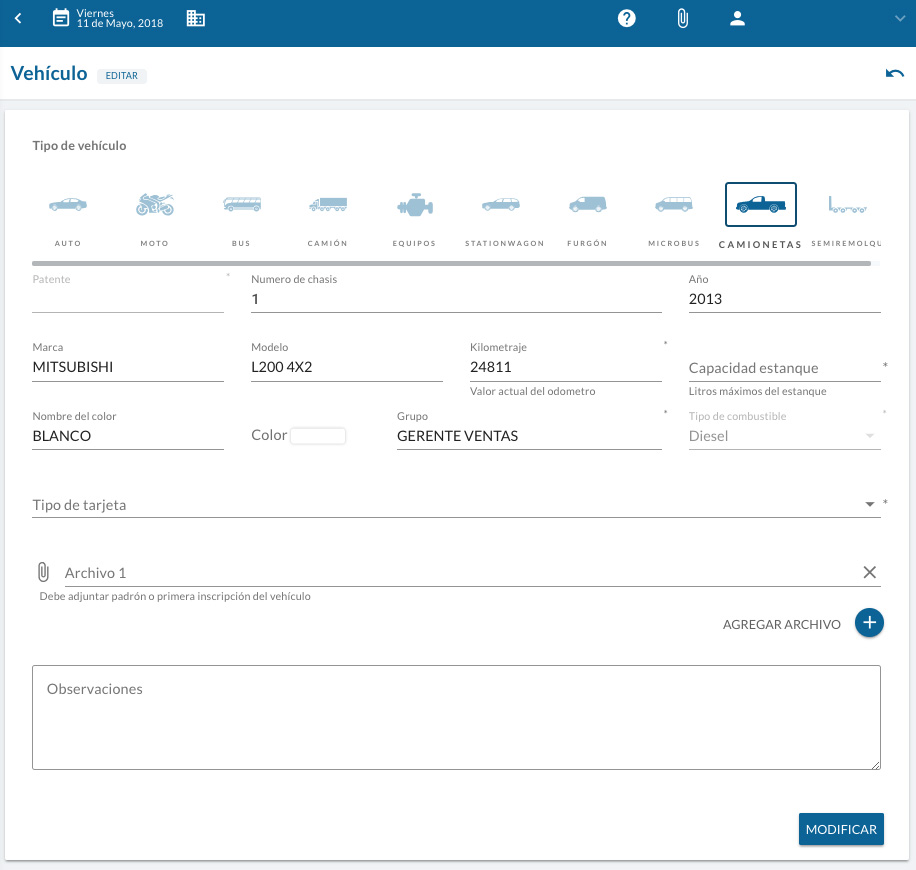Click the Capacidad estanque field
This screenshot has height=870, width=916.
click(785, 368)
